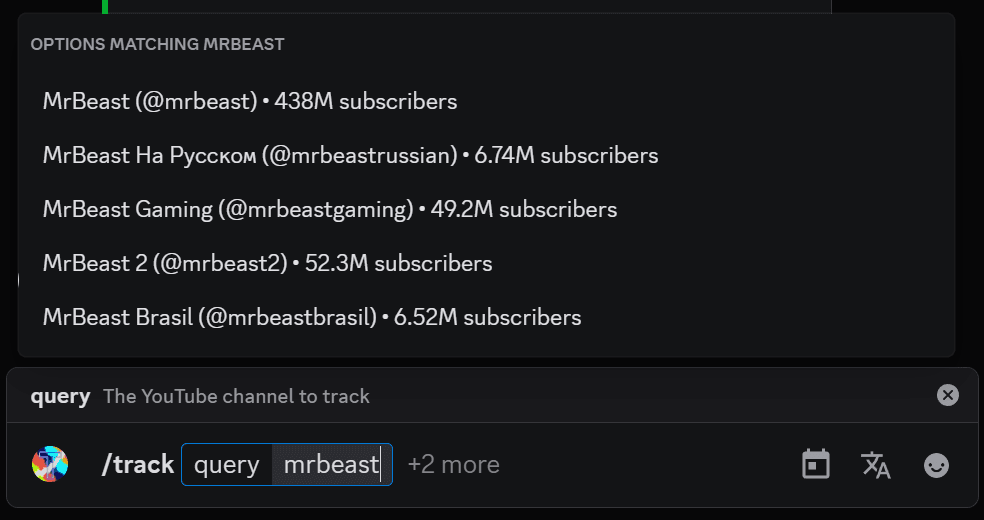Click the query parameter label in command
The height and width of the screenshot is (520, 984).
pos(227,465)
